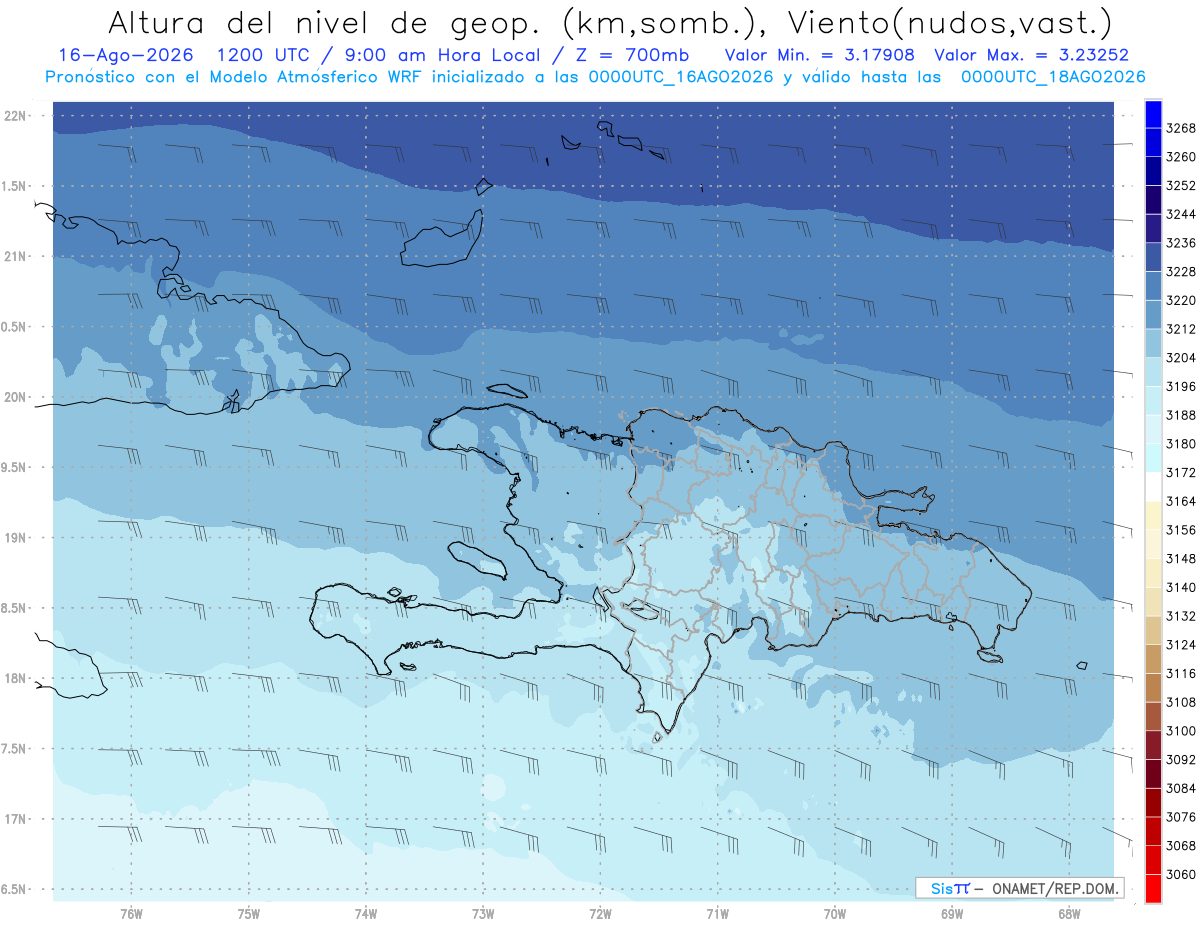
Task: Click the colorbar value 3116
Action: (1180, 674)
